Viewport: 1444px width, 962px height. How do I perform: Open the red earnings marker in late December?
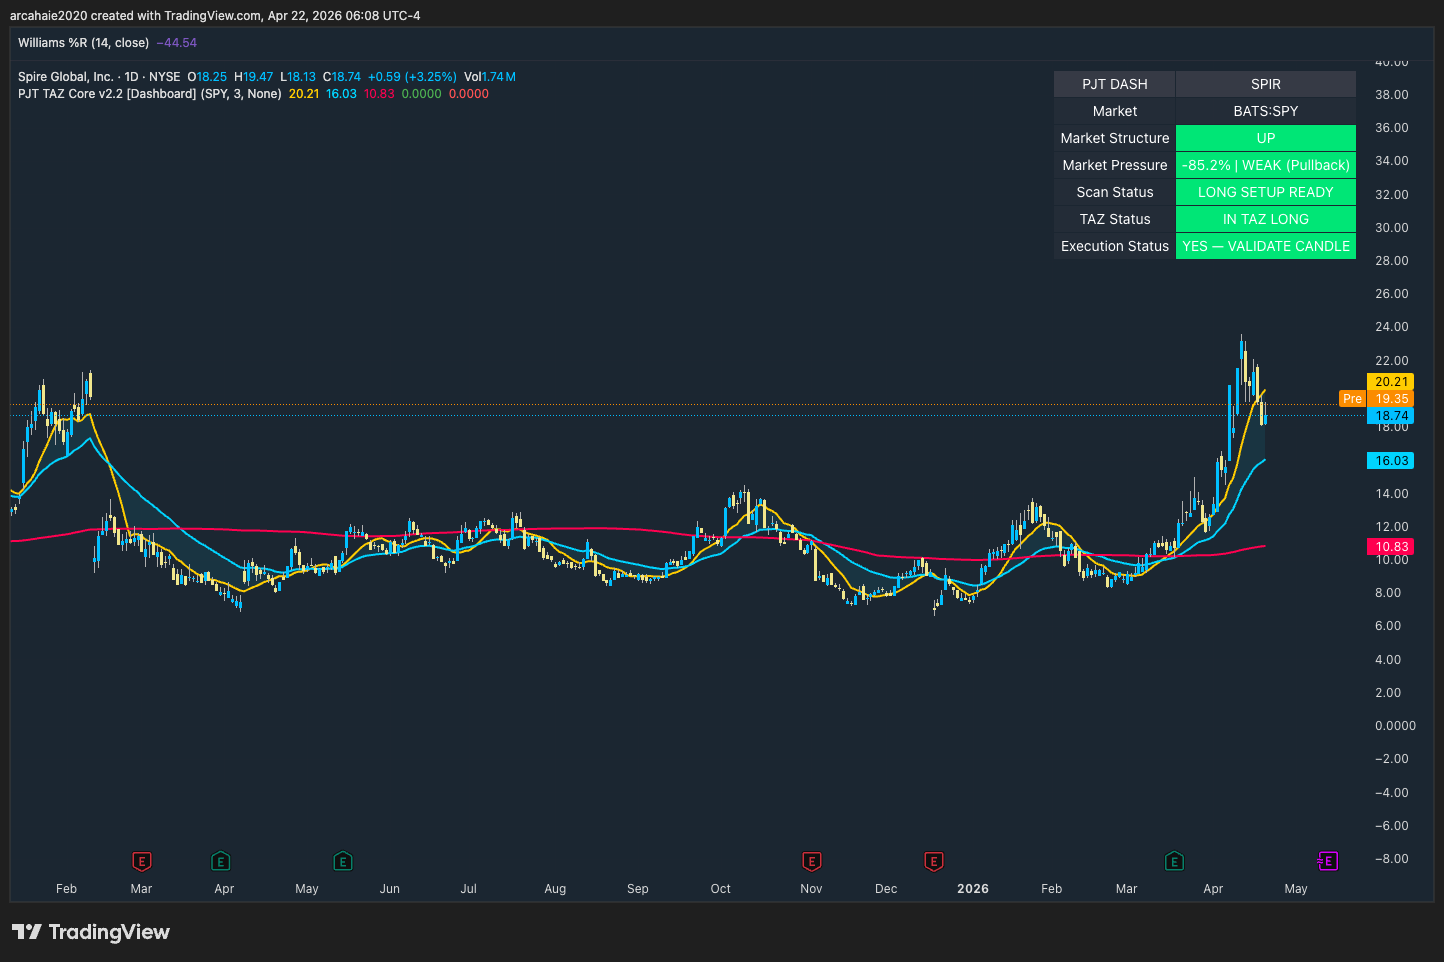(934, 861)
